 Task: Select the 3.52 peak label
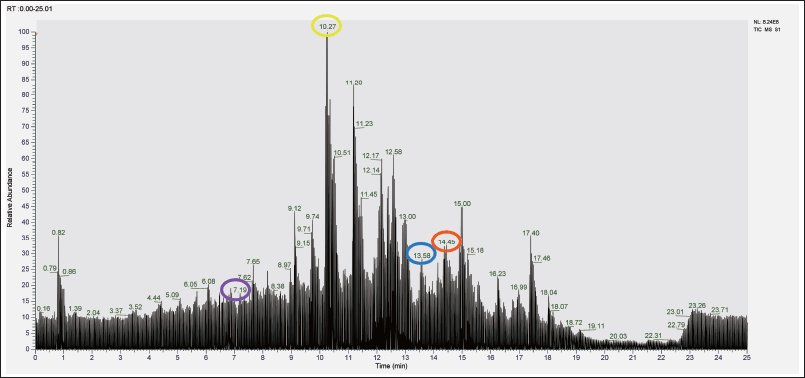(x=136, y=307)
